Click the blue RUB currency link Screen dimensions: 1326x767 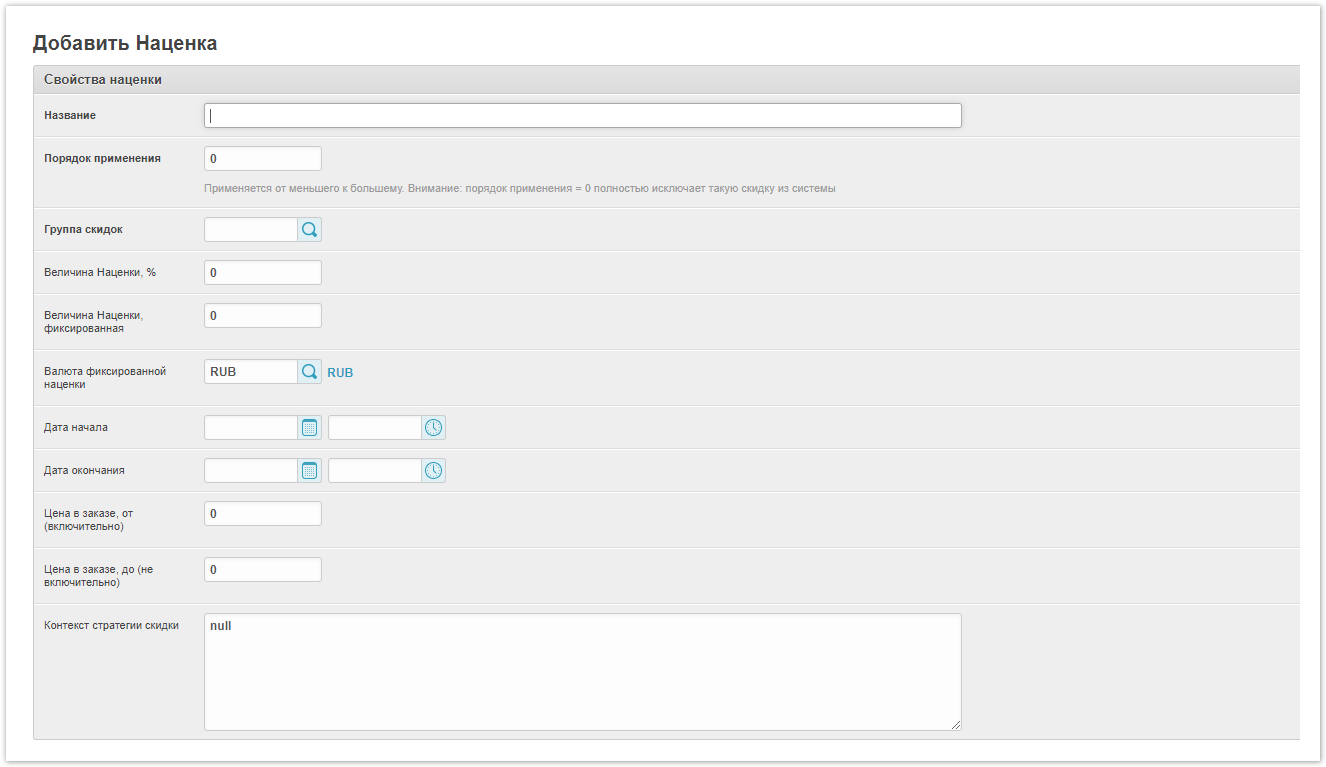(x=340, y=373)
